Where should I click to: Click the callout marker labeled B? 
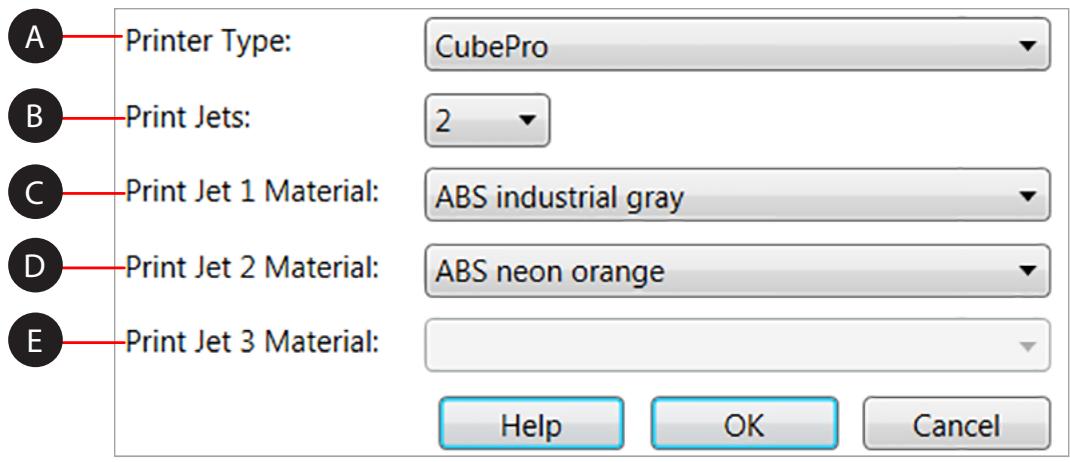pos(36,118)
